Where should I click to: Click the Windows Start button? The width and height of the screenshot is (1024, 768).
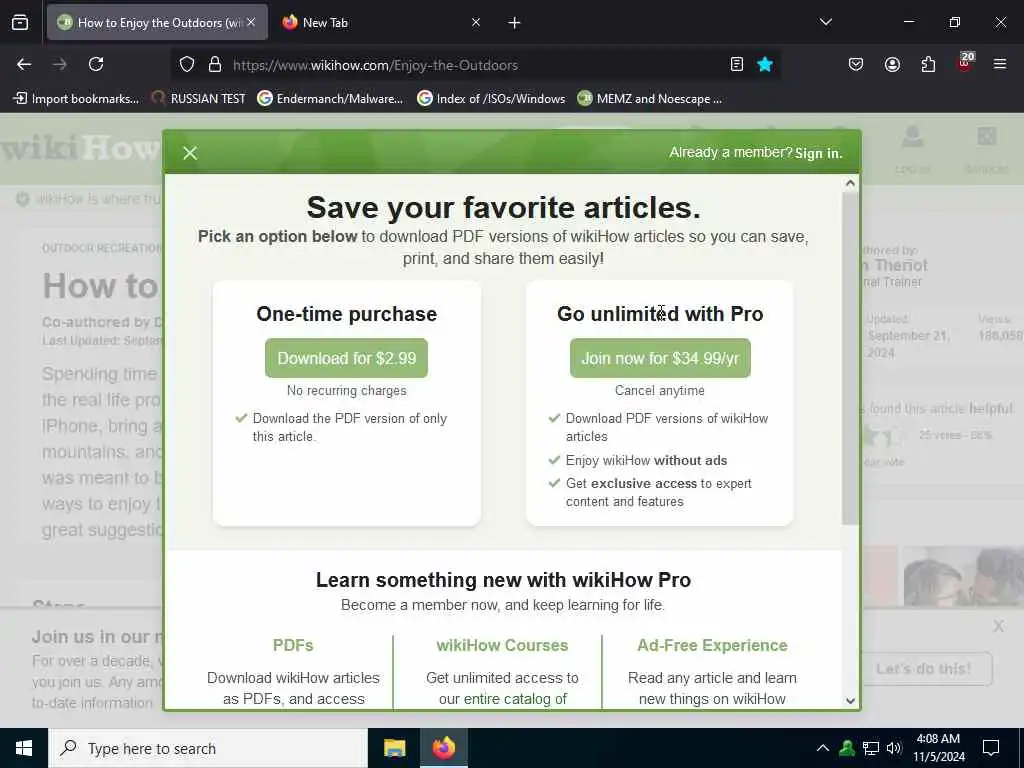[x=24, y=748]
